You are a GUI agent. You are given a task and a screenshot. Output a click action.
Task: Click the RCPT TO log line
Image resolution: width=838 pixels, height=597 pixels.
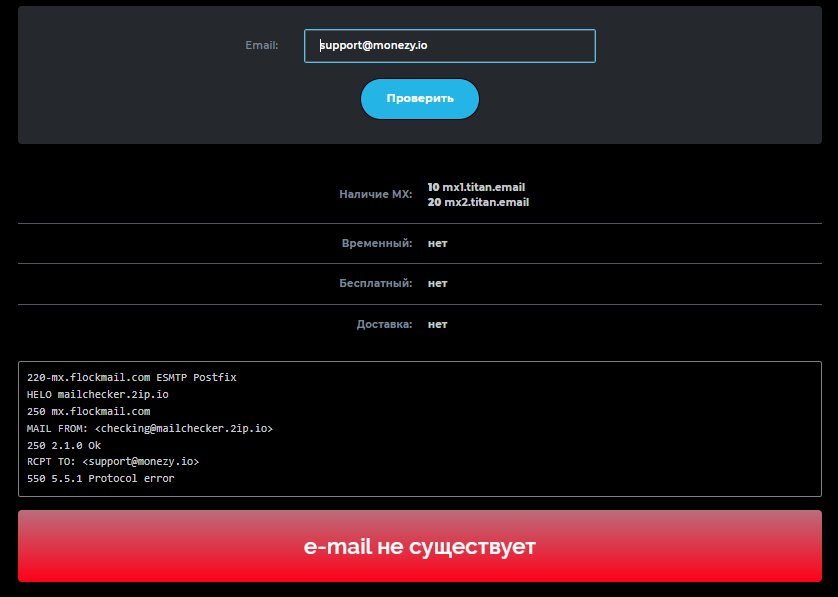113,462
